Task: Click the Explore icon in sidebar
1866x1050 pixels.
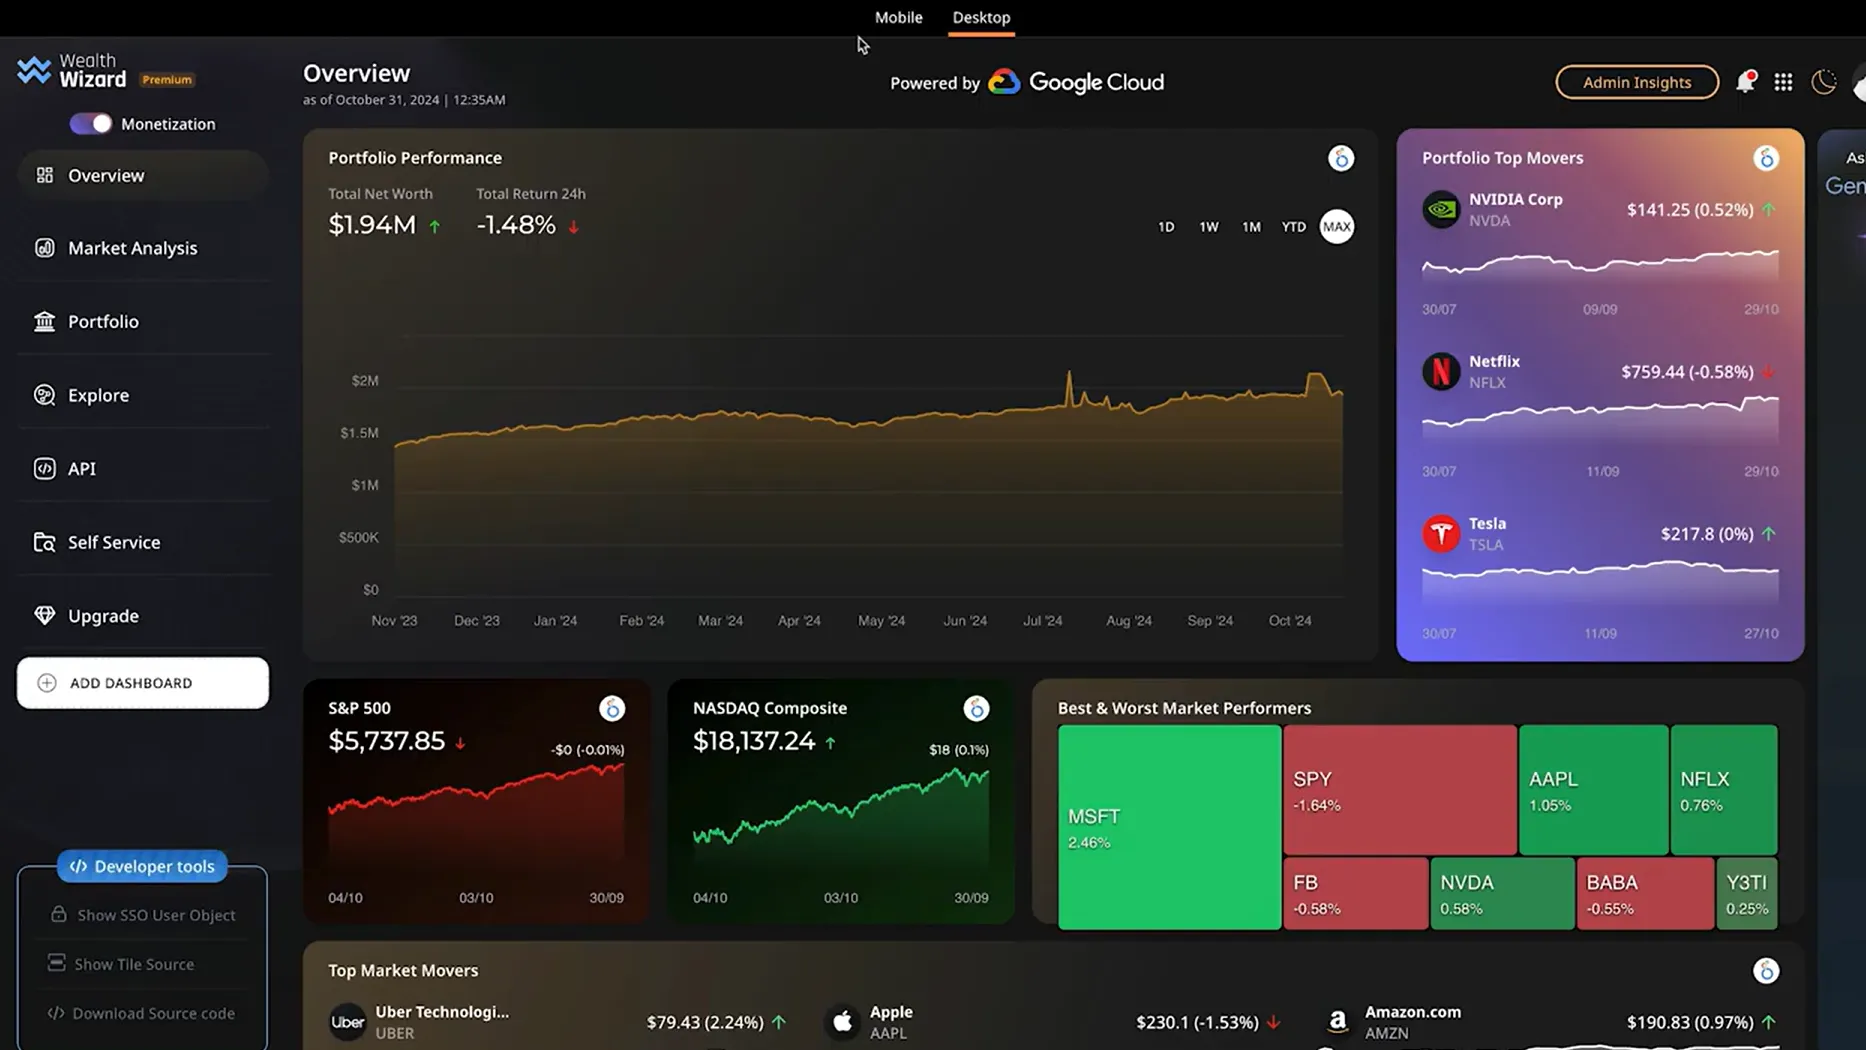Action: coord(45,395)
